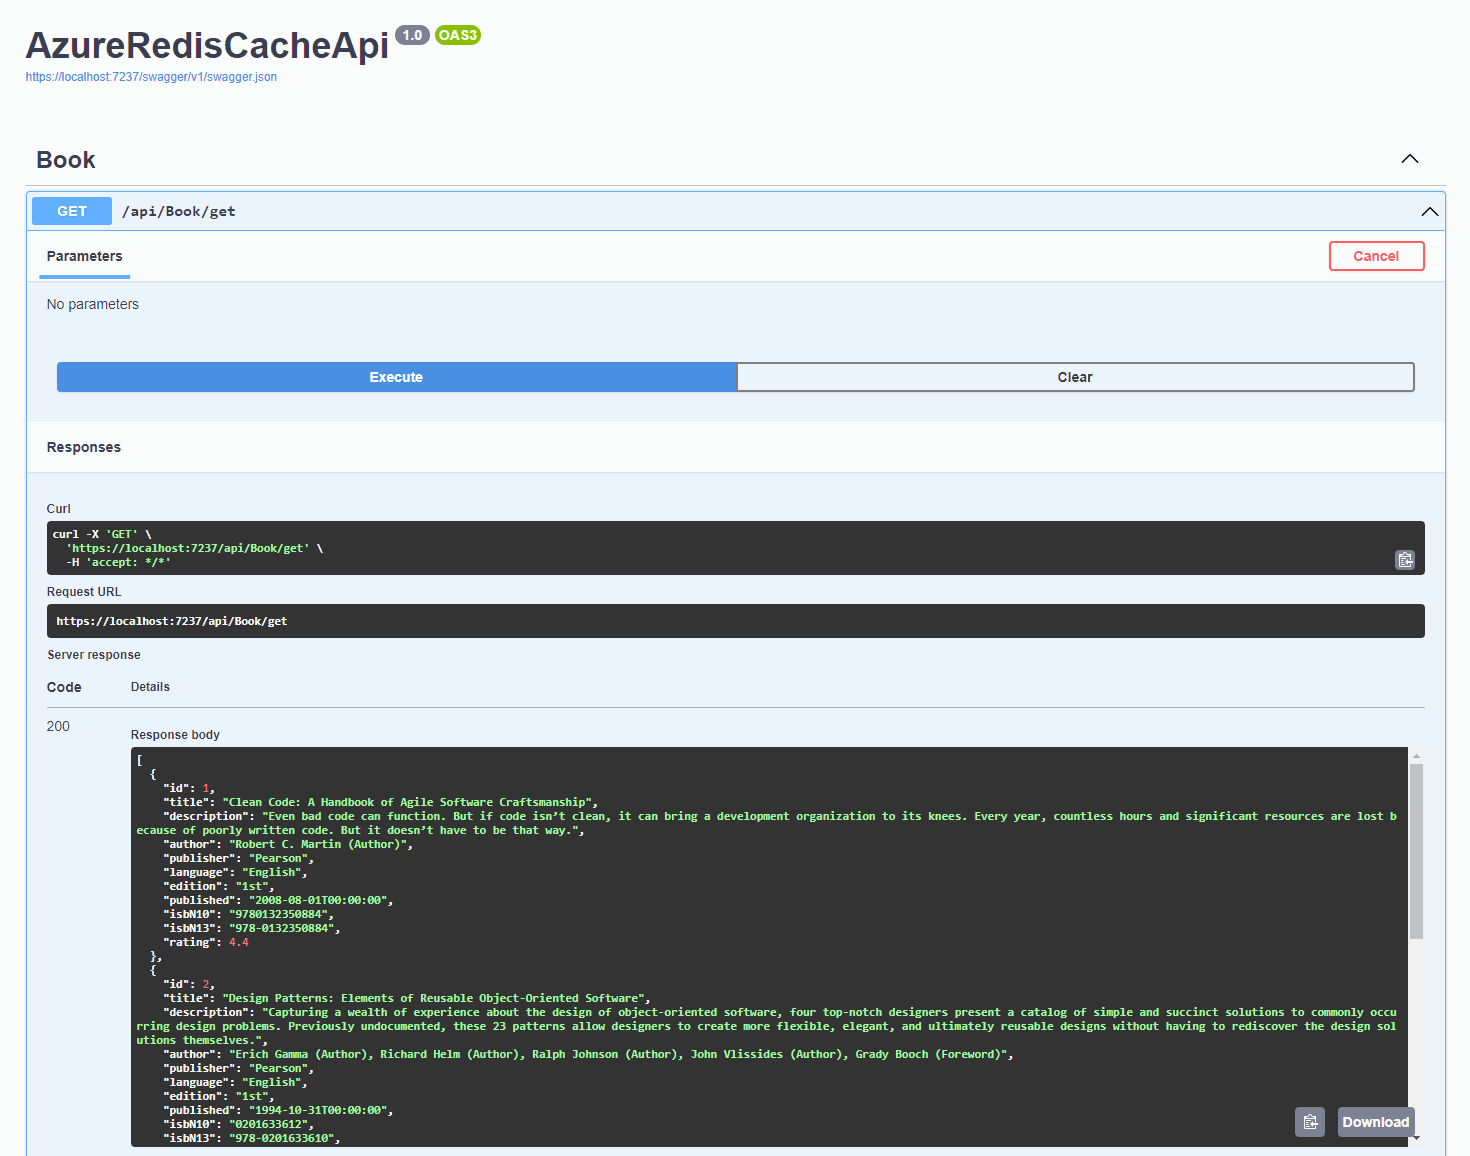Collapse the GET /api/Book/get operation
Image resolution: width=1470 pixels, height=1156 pixels.
1430,211
